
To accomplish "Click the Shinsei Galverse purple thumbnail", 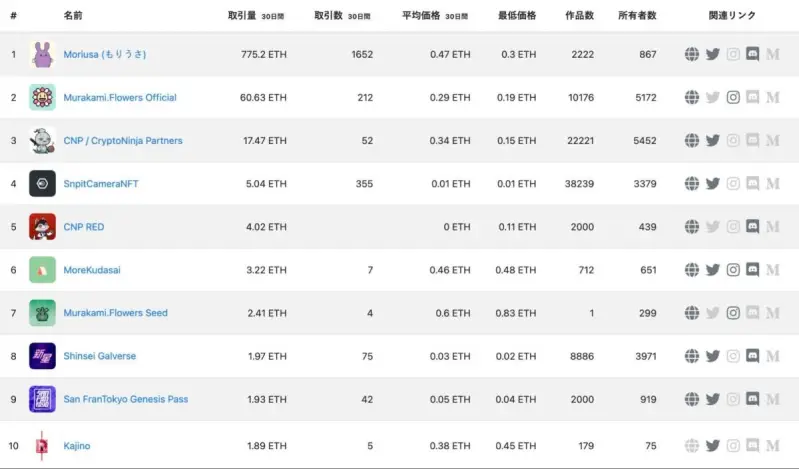I will [42, 356].
